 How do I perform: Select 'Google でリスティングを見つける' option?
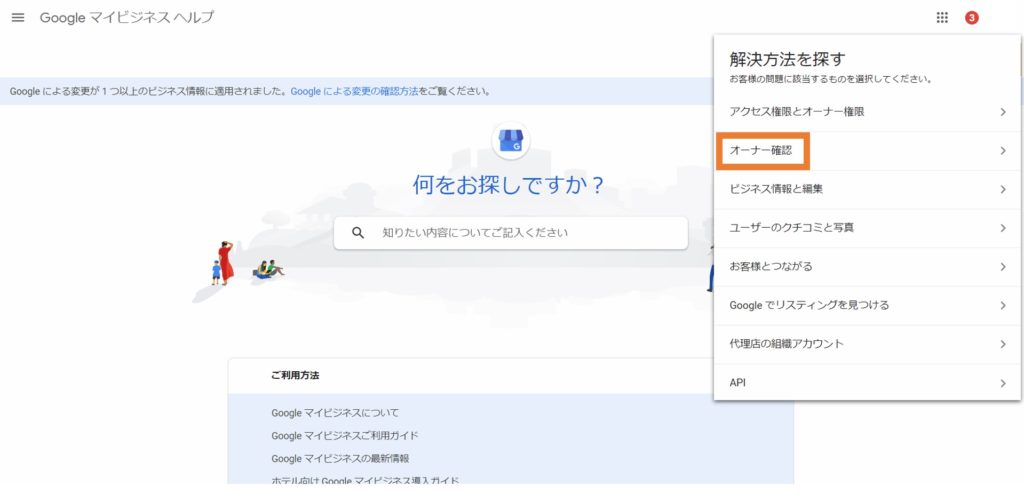[867, 306]
